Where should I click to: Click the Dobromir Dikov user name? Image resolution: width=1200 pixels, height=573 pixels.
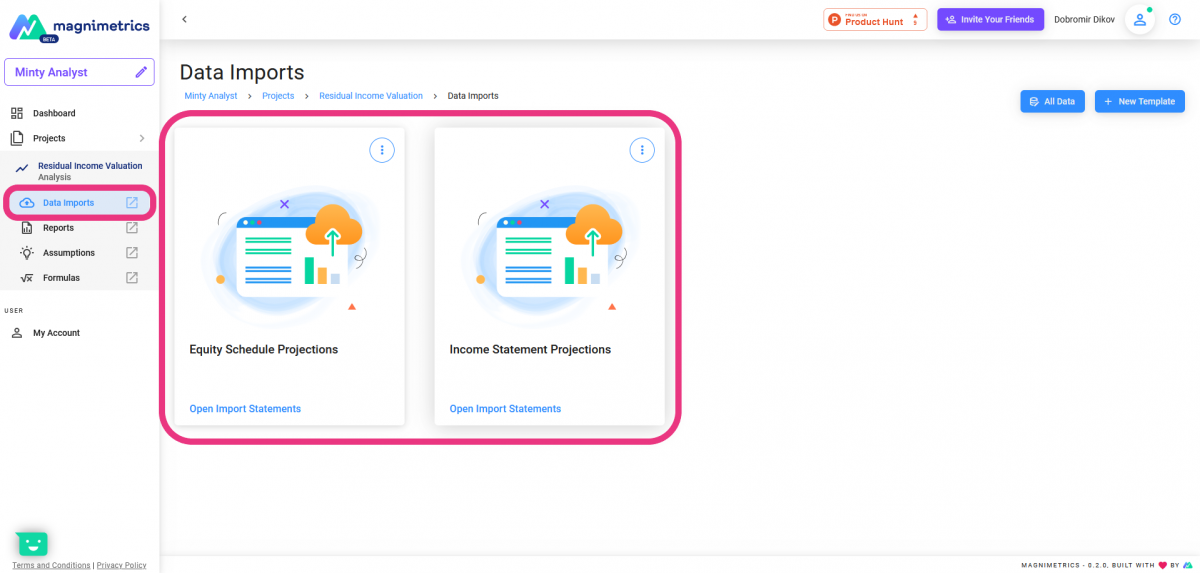[x=1084, y=19]
